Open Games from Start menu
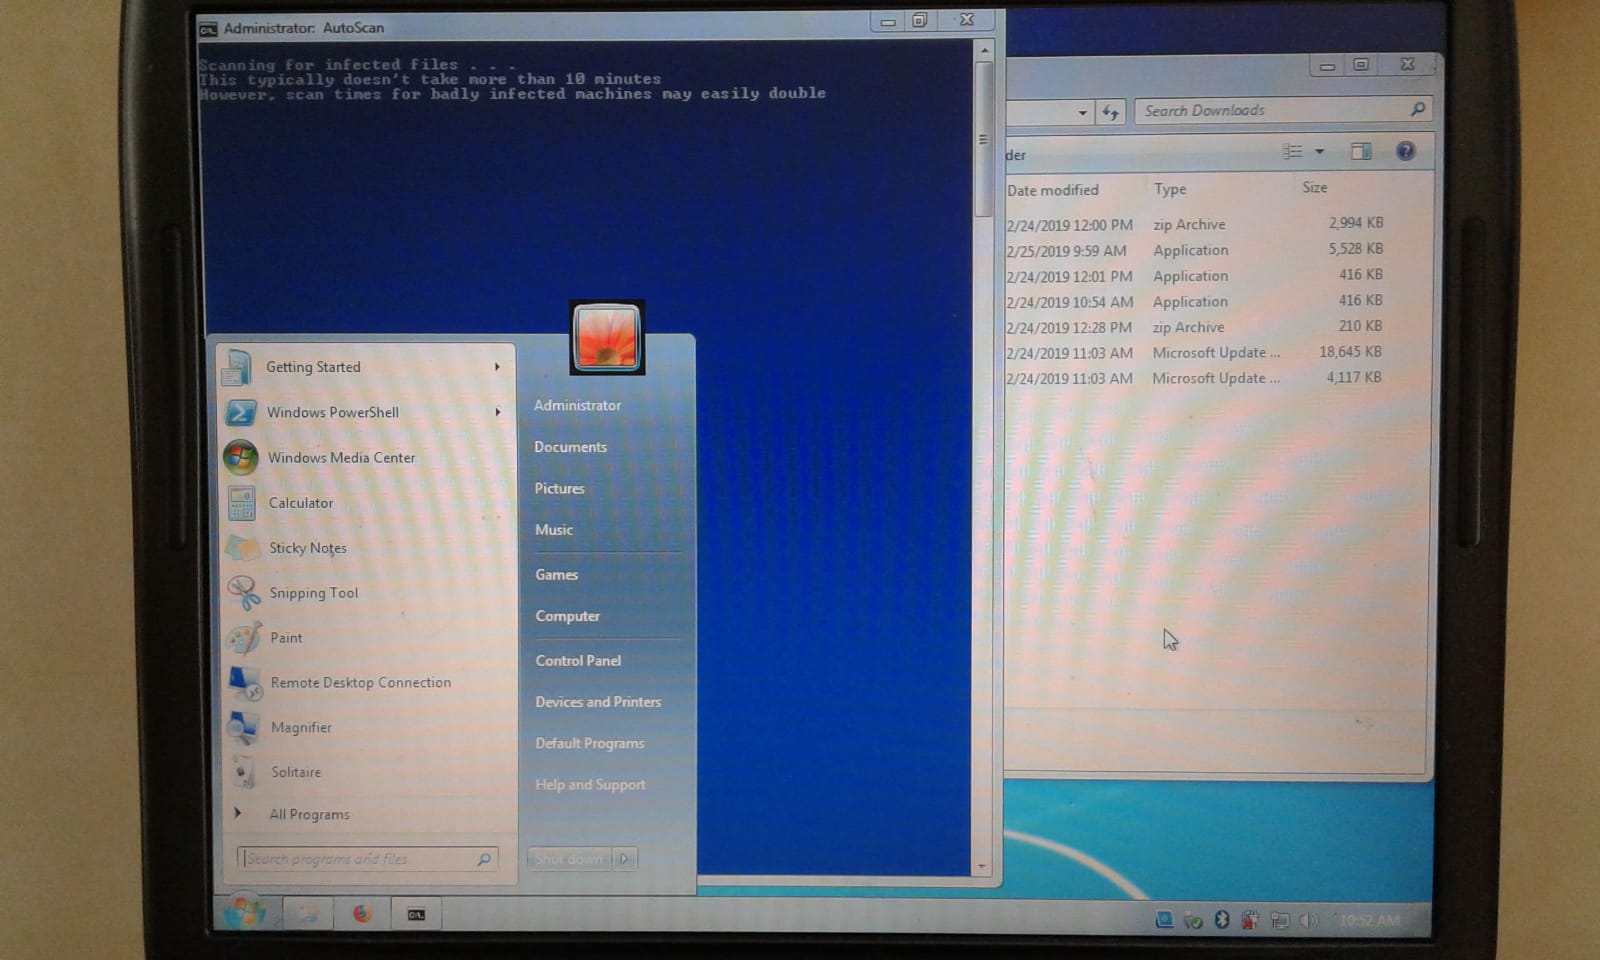Screen dimensions: 1600x960 (x=556, y=575)
